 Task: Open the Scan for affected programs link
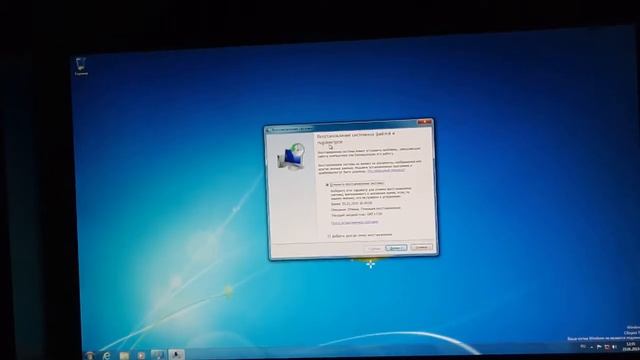click(x=354, y=222)
